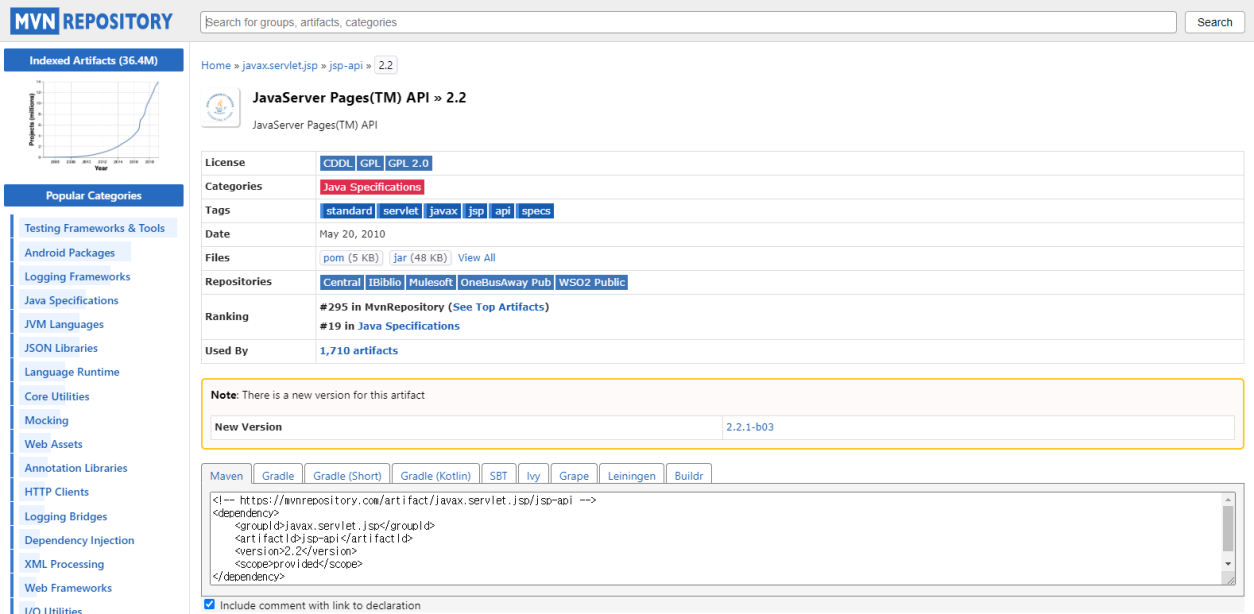Open new version 2.2.1-b03 link
1254x614 pixels.
[x=750, y=427]
